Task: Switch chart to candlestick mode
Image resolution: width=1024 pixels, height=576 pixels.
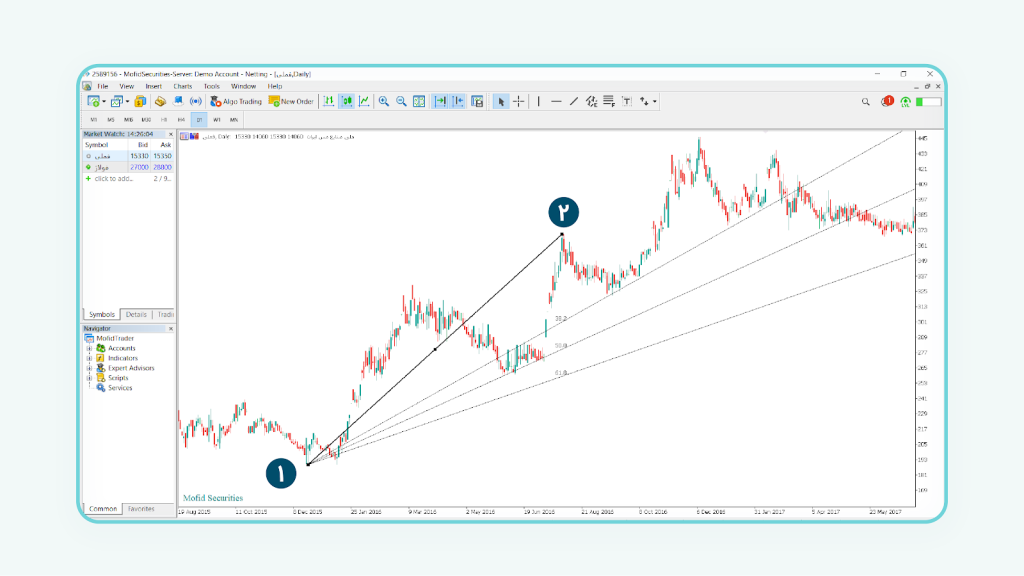Action: click(x=346, y=101)
